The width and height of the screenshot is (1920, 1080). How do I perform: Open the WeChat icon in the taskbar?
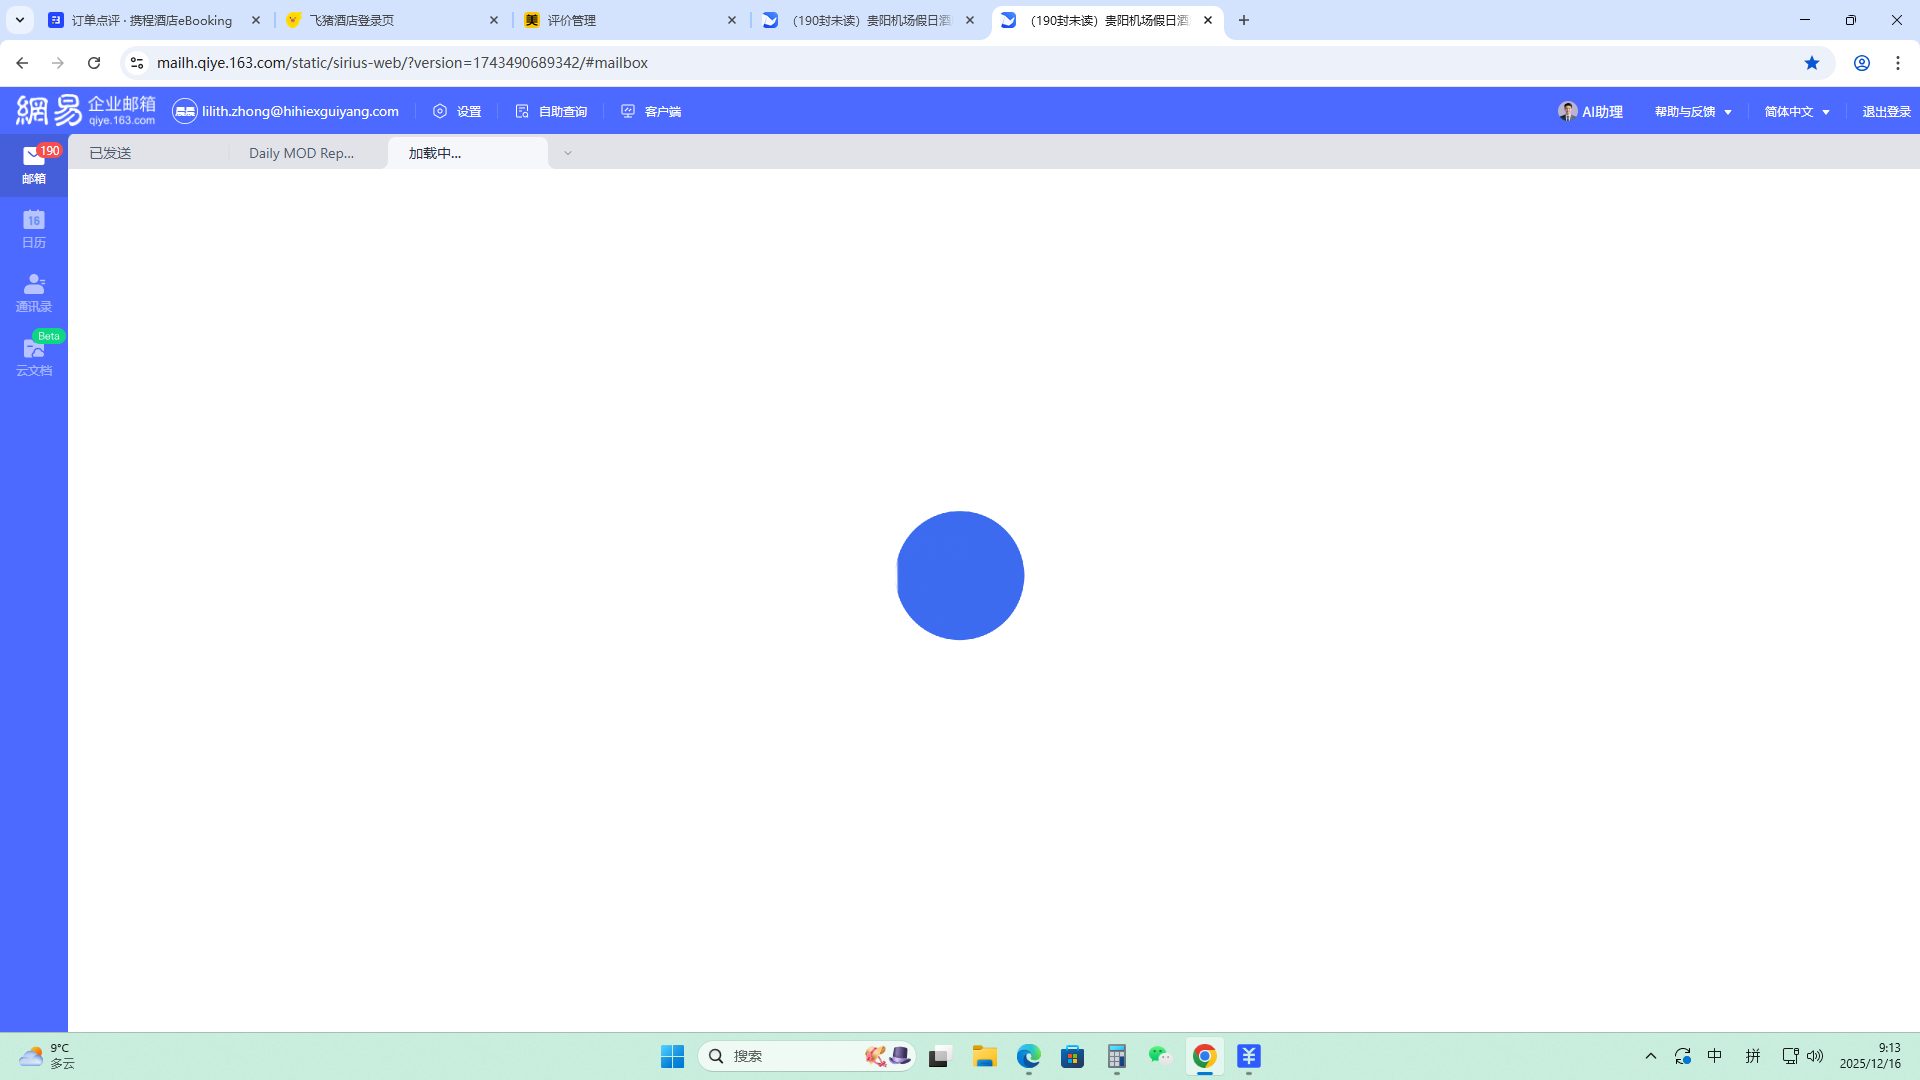[1160, 1056]
